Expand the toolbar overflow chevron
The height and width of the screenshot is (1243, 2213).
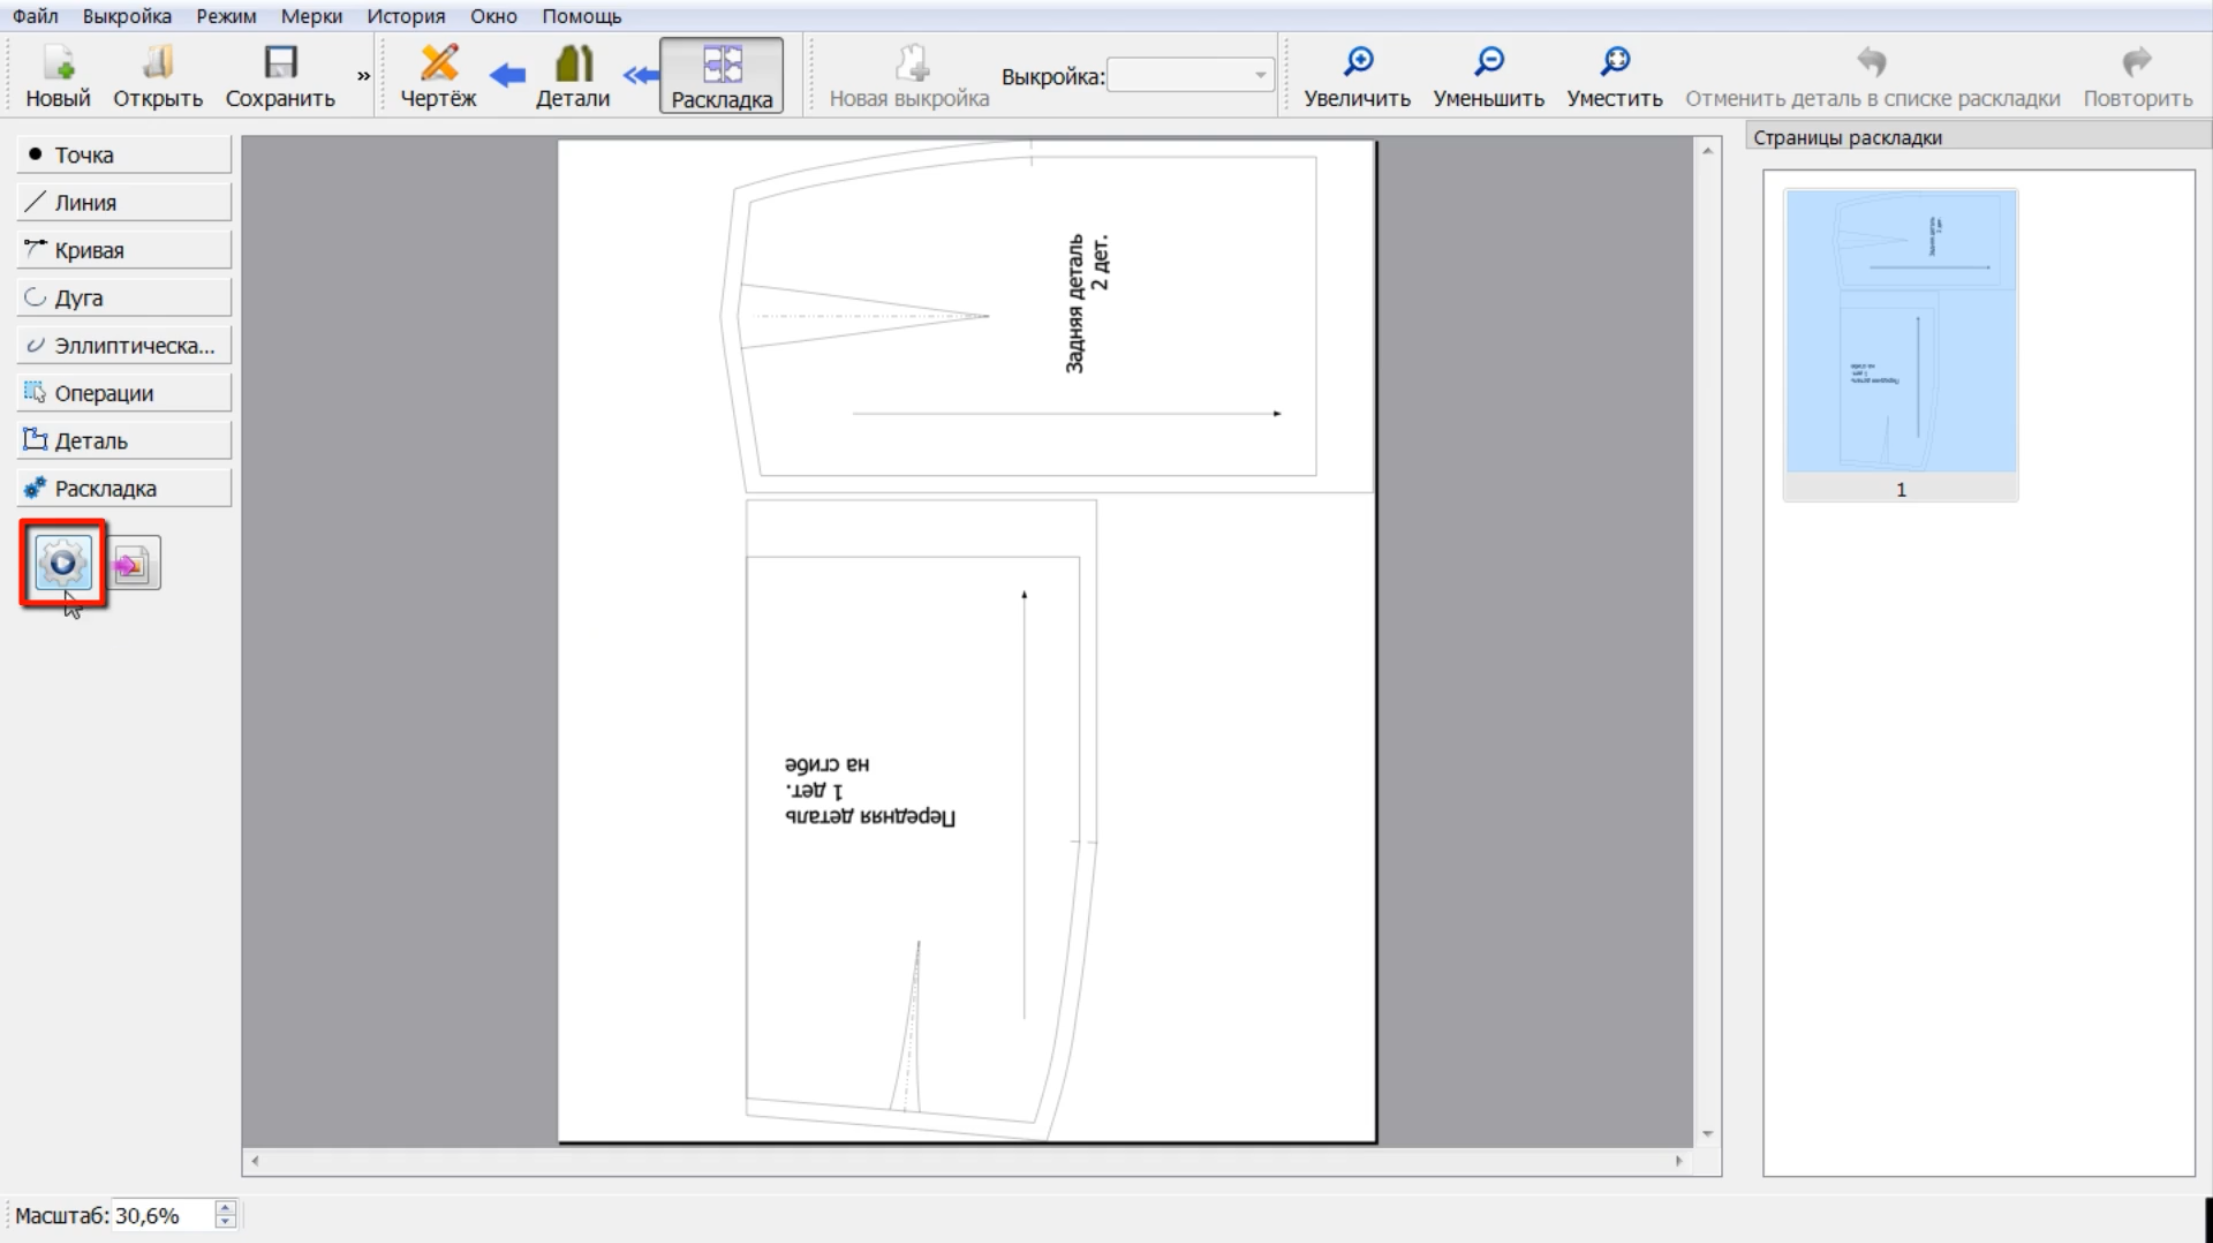pyautogui.click(x=363, y=76)
